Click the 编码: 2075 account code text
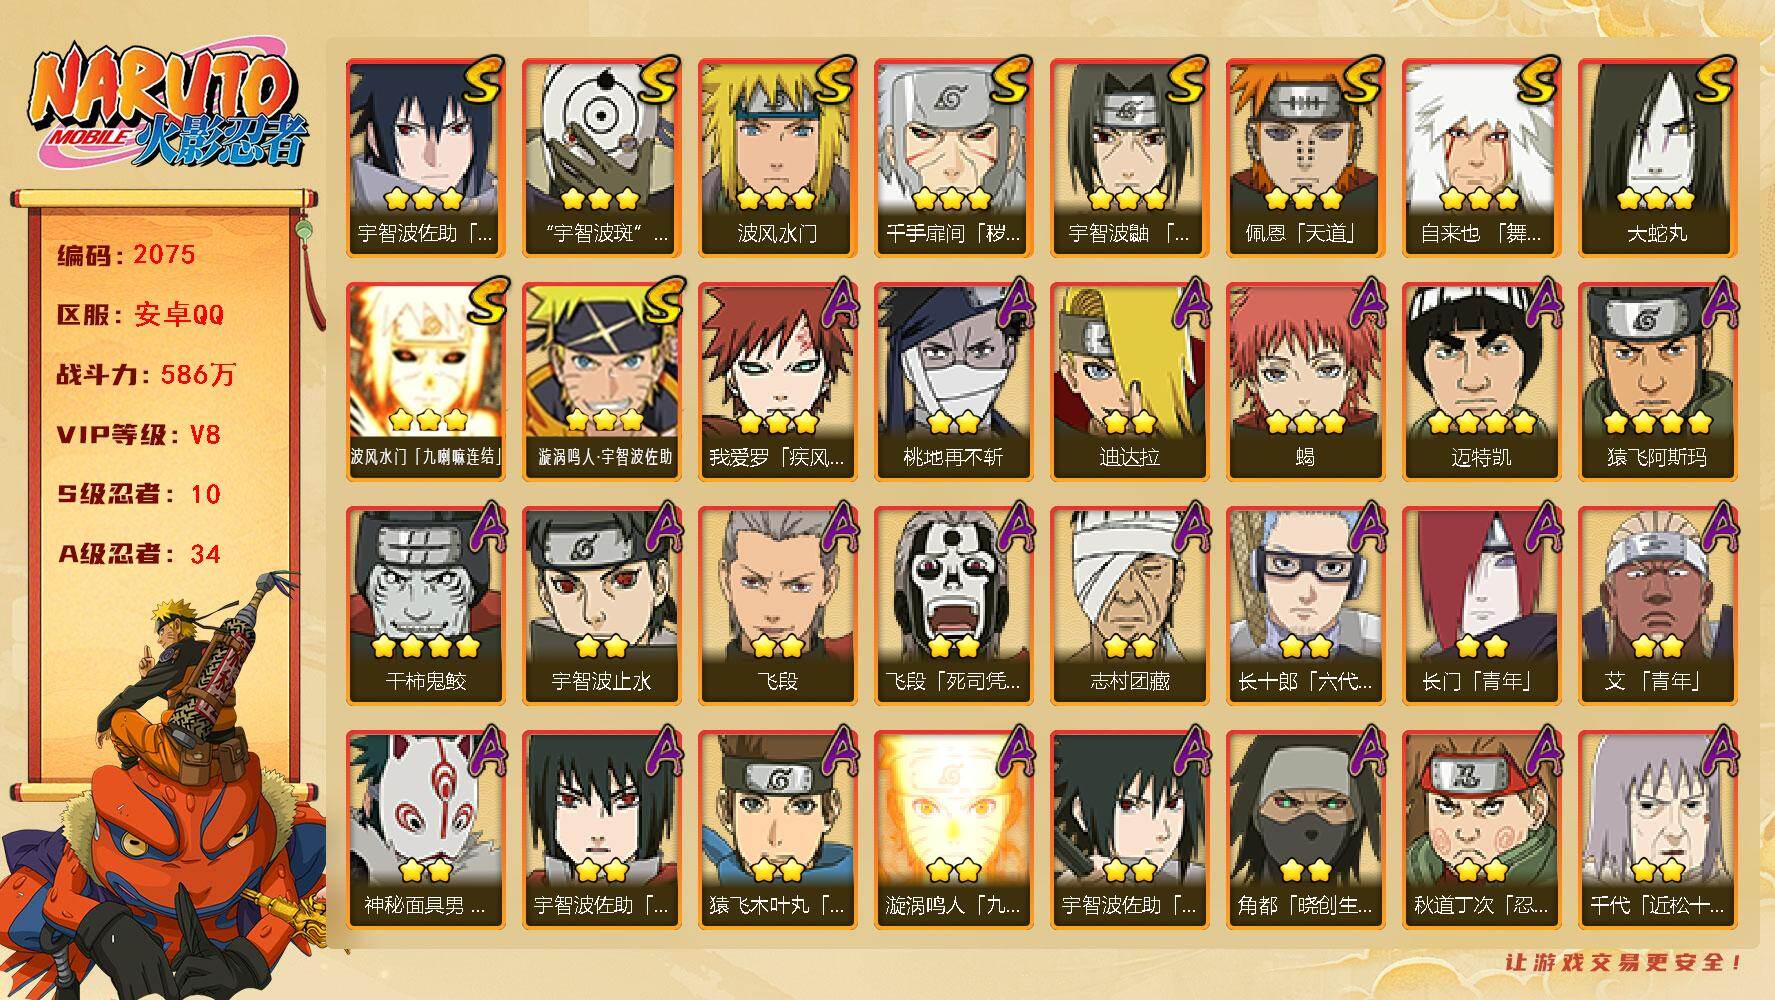The image size is (1775, 1000). coord(126,255)
